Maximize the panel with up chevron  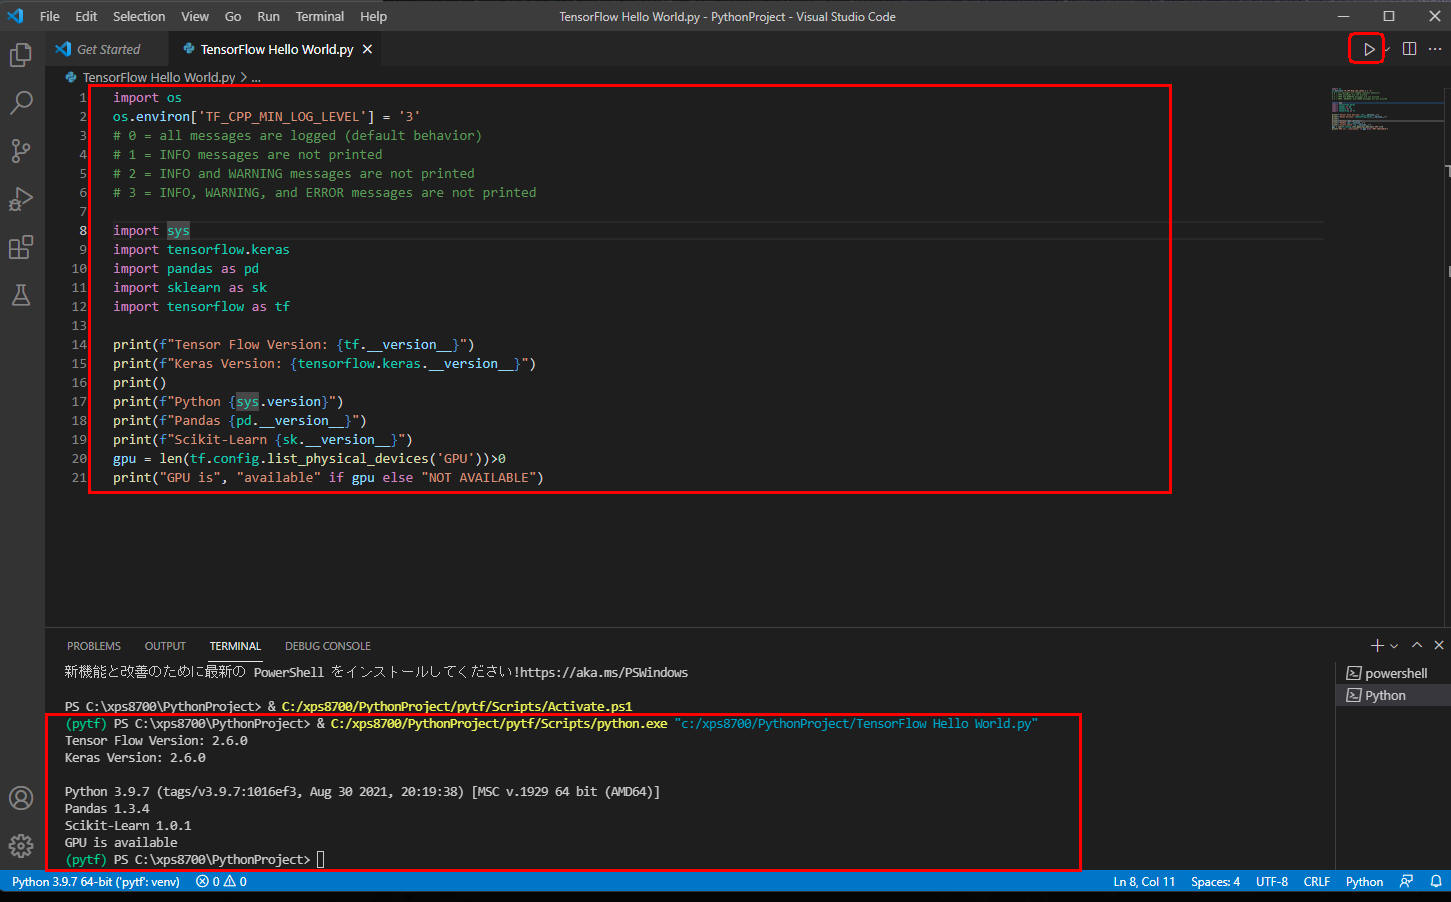coord(1417,645)
